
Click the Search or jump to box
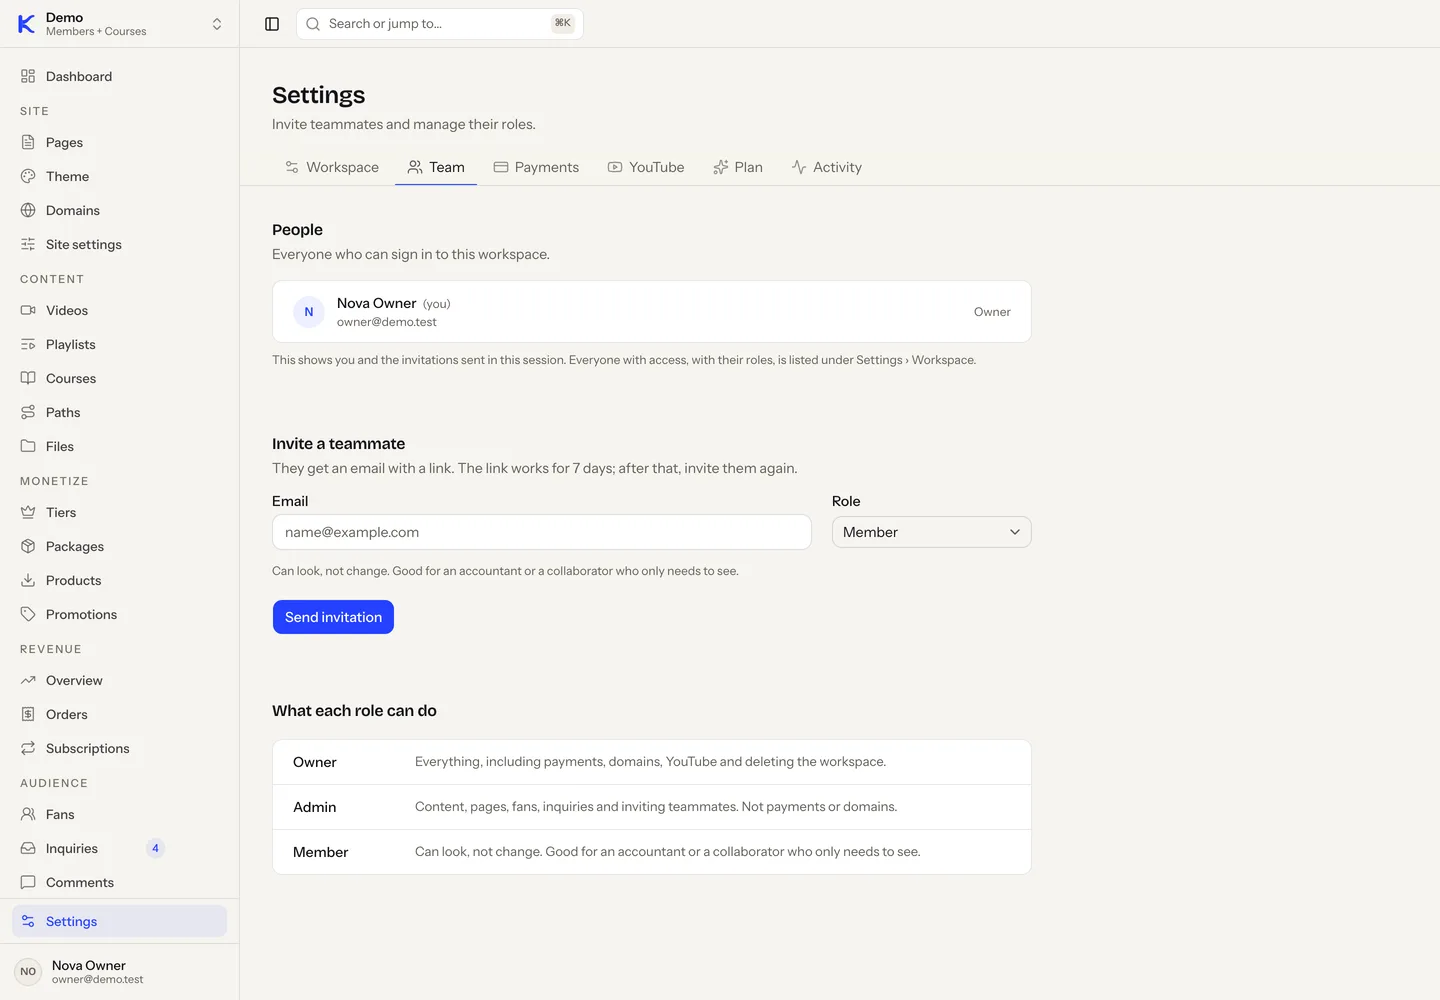[x=440, y=24]
